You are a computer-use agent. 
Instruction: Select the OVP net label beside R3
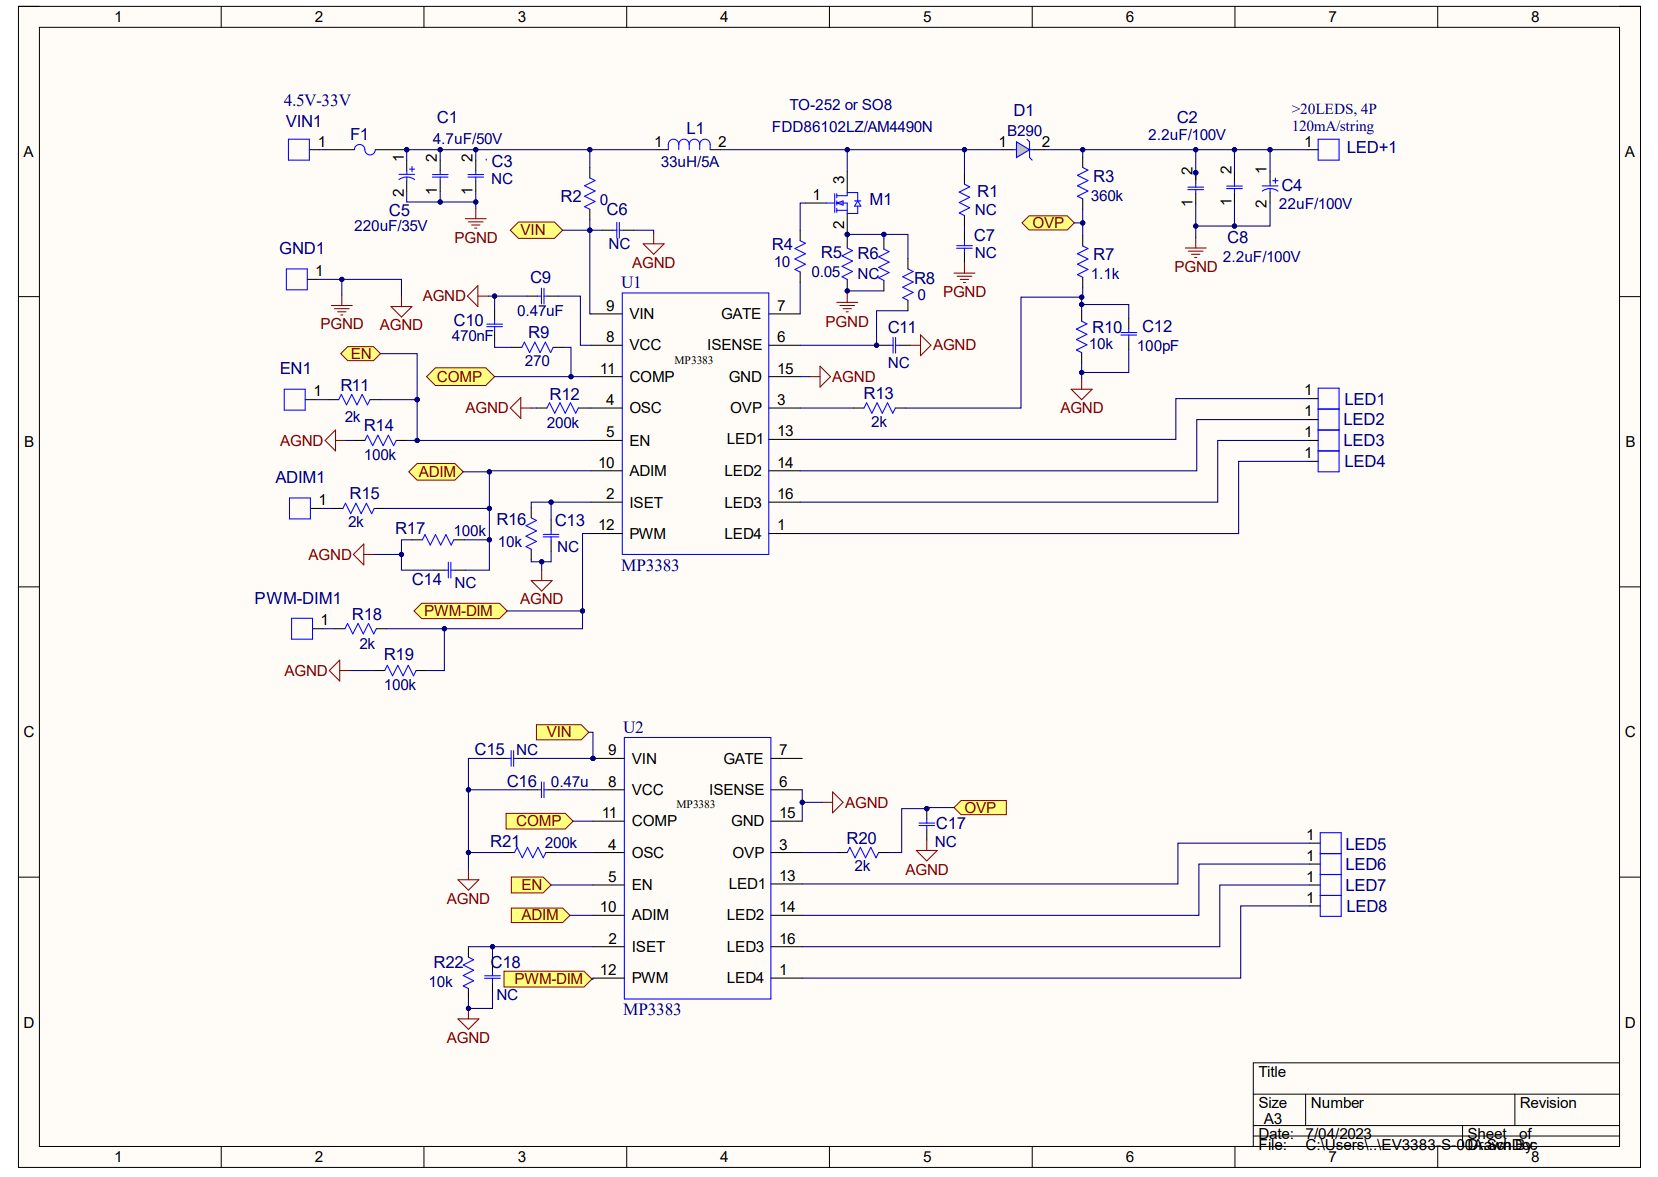coord(1047,223)
